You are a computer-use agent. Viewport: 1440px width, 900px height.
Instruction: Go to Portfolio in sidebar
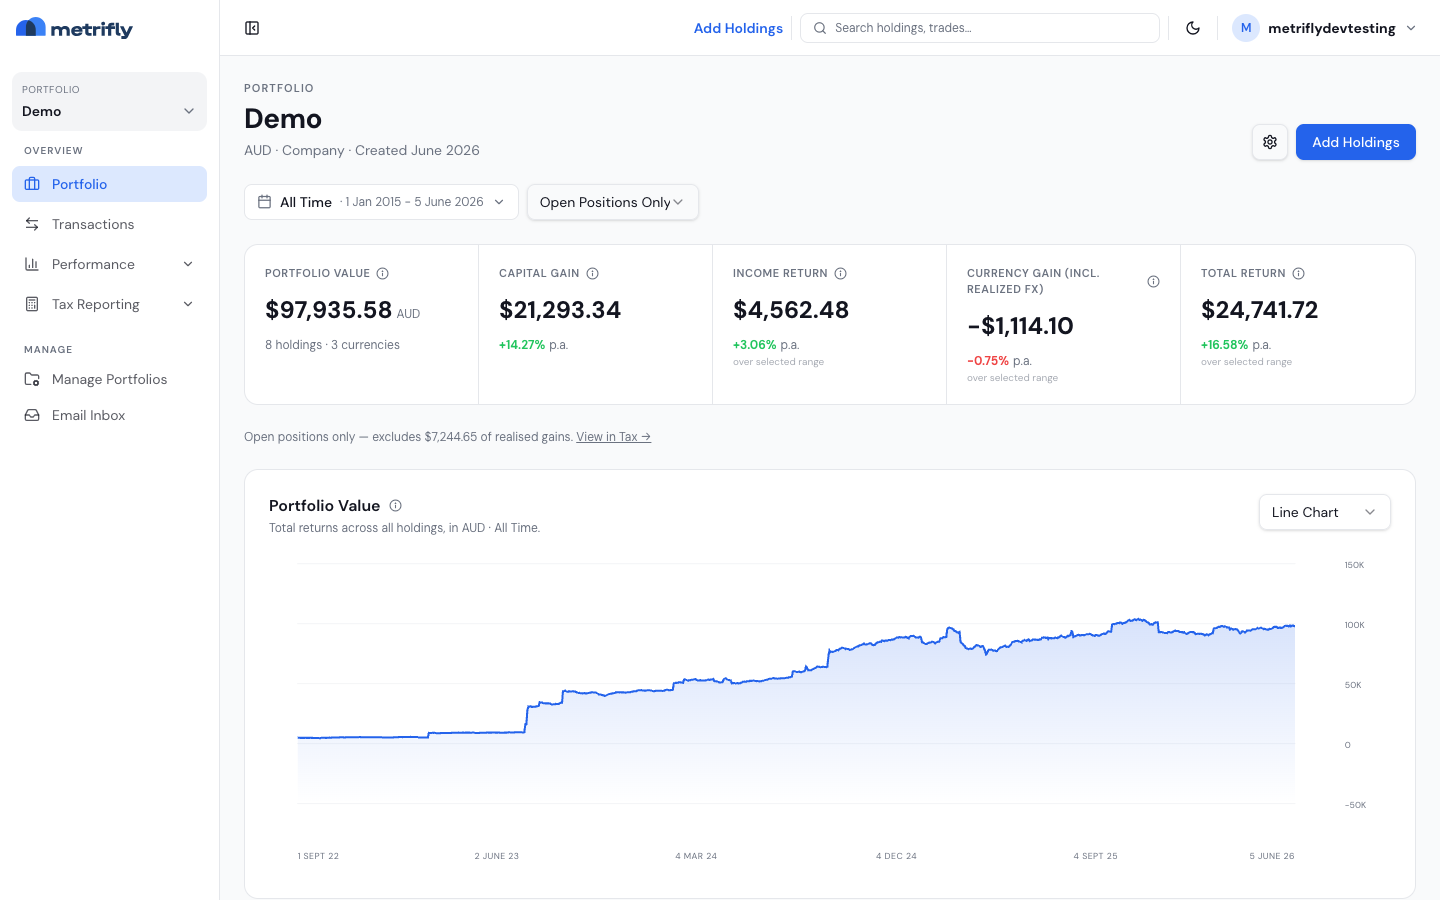tap(109, 184)
